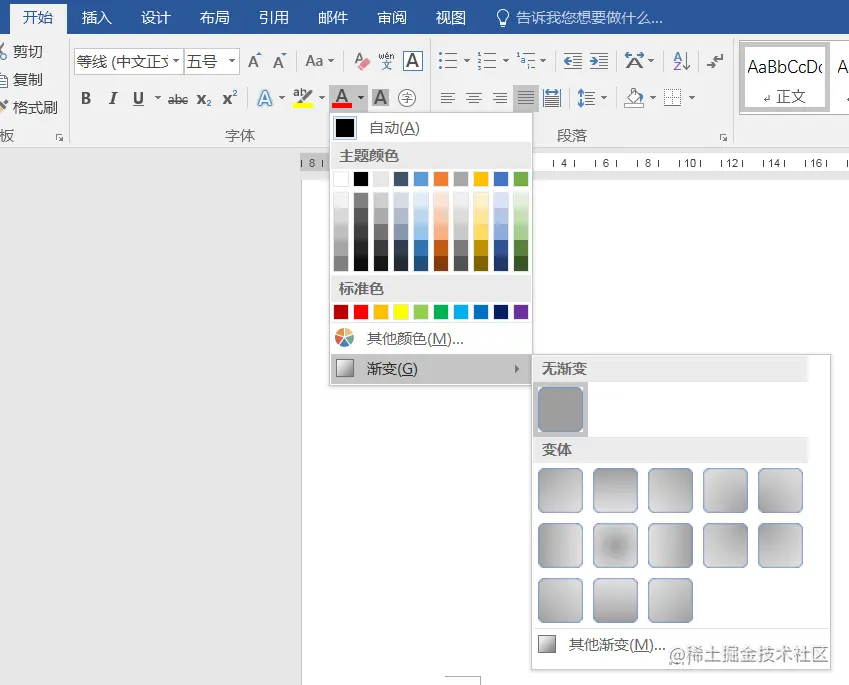This screenshot has height=685, width=849.
Task: Click the text effects glowing A icon
Action: coord(265,98)
